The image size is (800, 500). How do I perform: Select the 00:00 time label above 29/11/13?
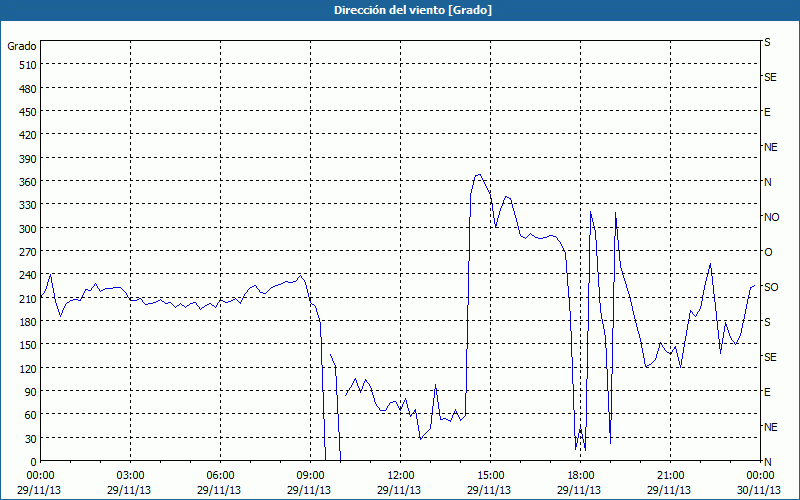click(40, 476)
